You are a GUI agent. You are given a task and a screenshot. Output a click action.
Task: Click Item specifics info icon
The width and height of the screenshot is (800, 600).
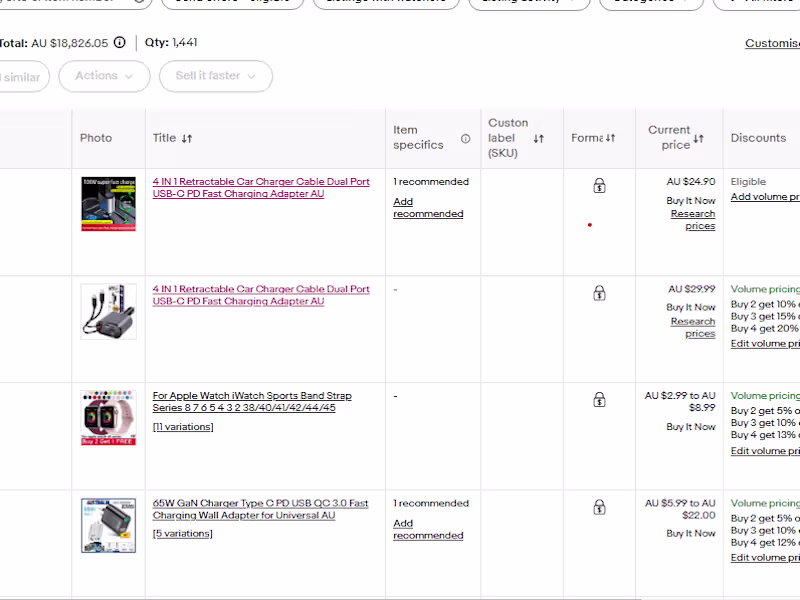click(x=465, y=139)
